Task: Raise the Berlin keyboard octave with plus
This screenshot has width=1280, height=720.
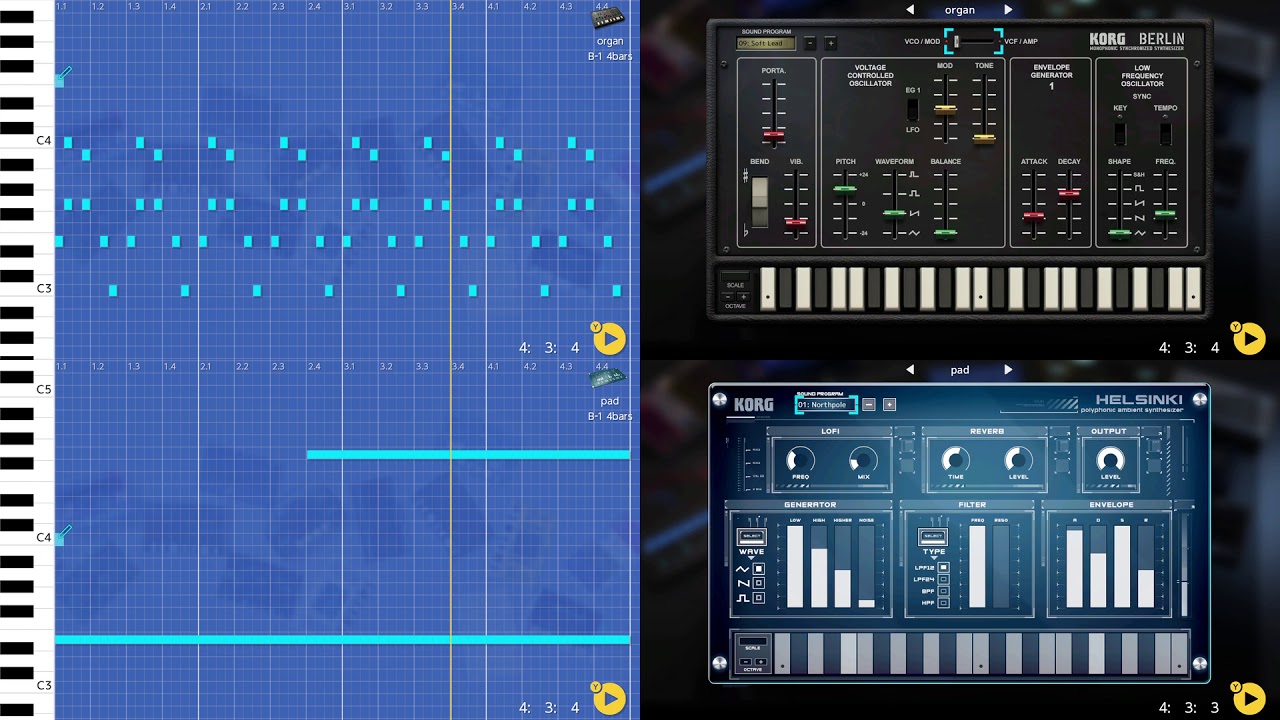Action: (742, 297)
